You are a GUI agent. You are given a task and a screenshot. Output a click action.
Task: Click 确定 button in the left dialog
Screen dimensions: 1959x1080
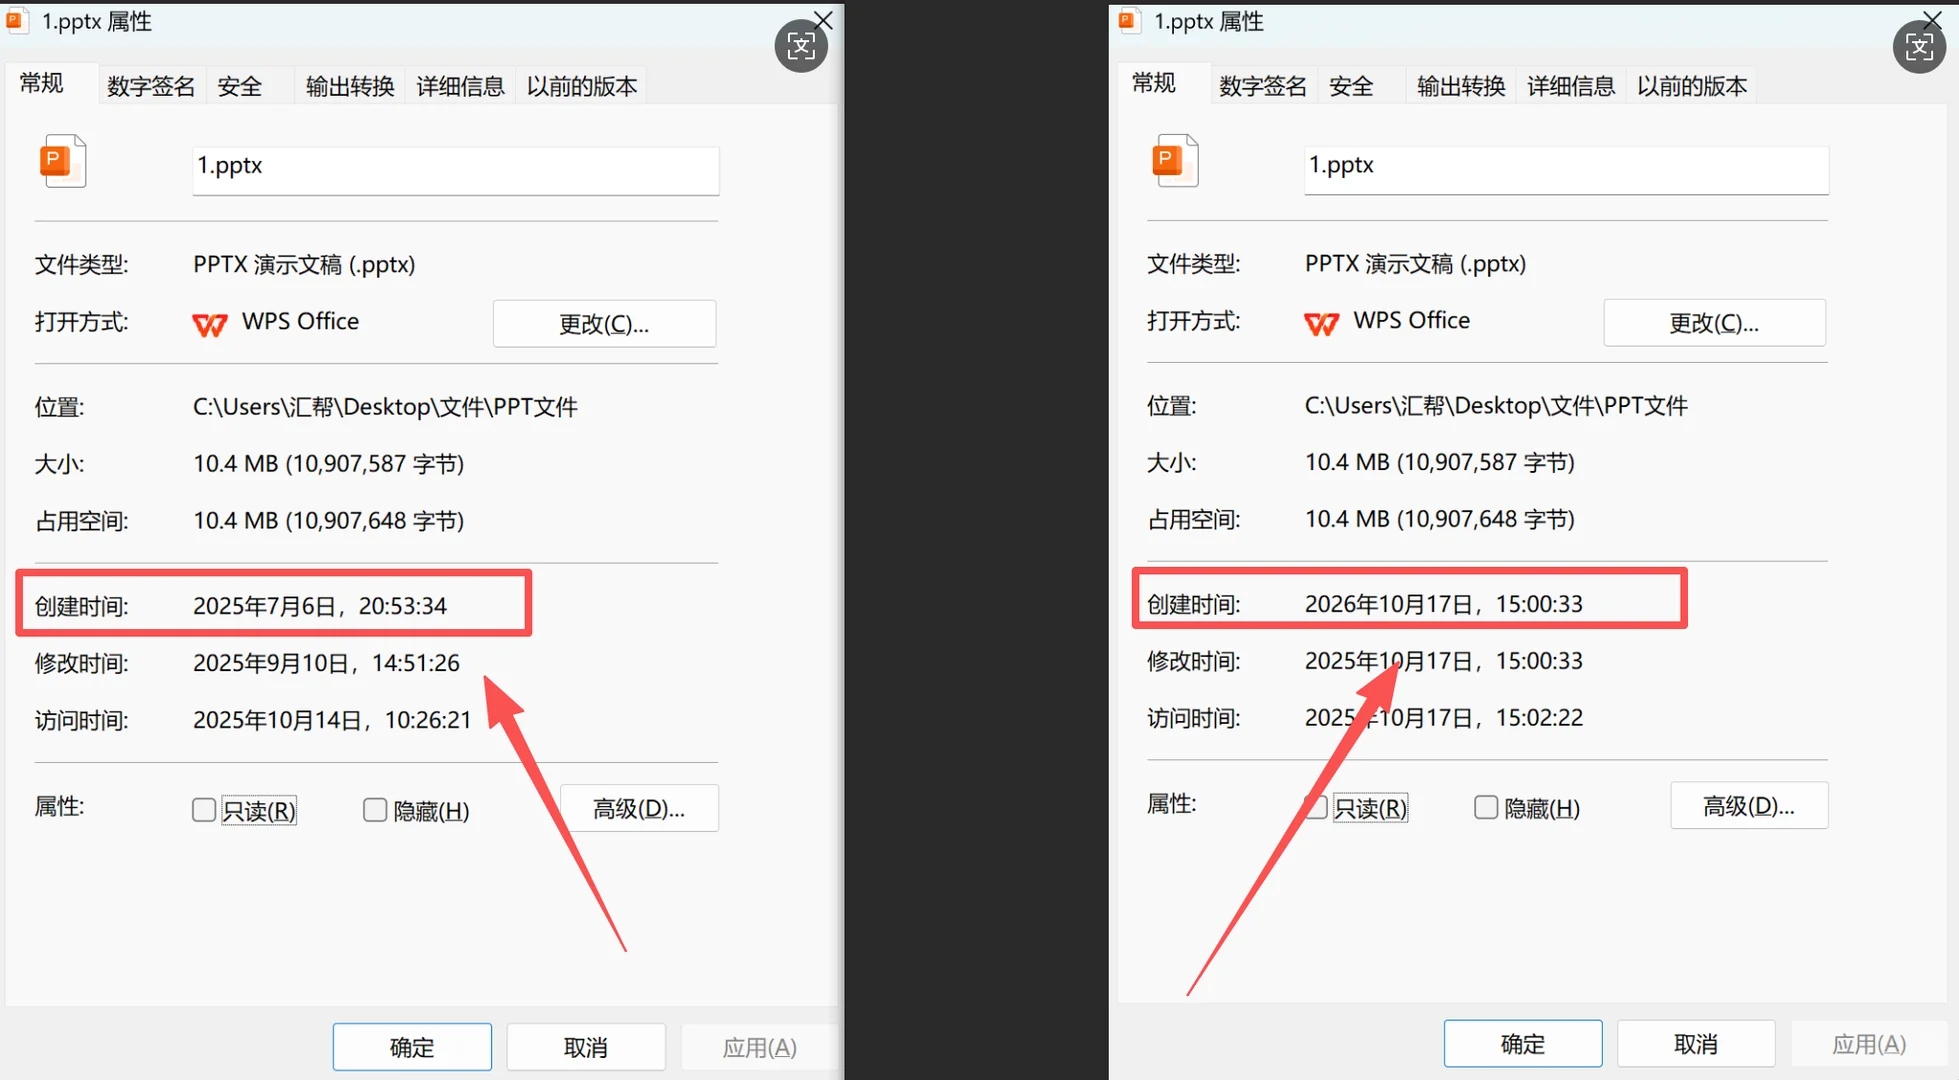[412, 1047]
